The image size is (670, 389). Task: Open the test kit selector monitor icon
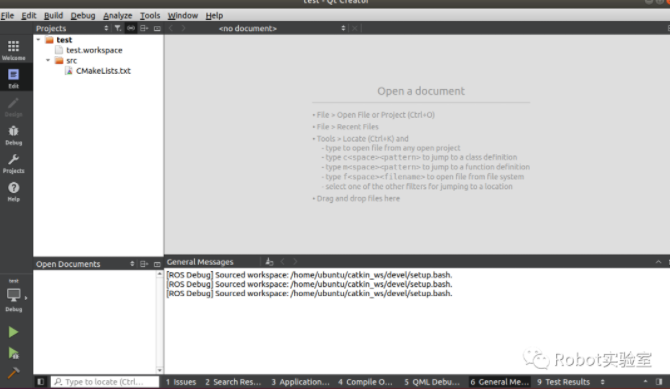pyautogui.click(x=14, y=295)
